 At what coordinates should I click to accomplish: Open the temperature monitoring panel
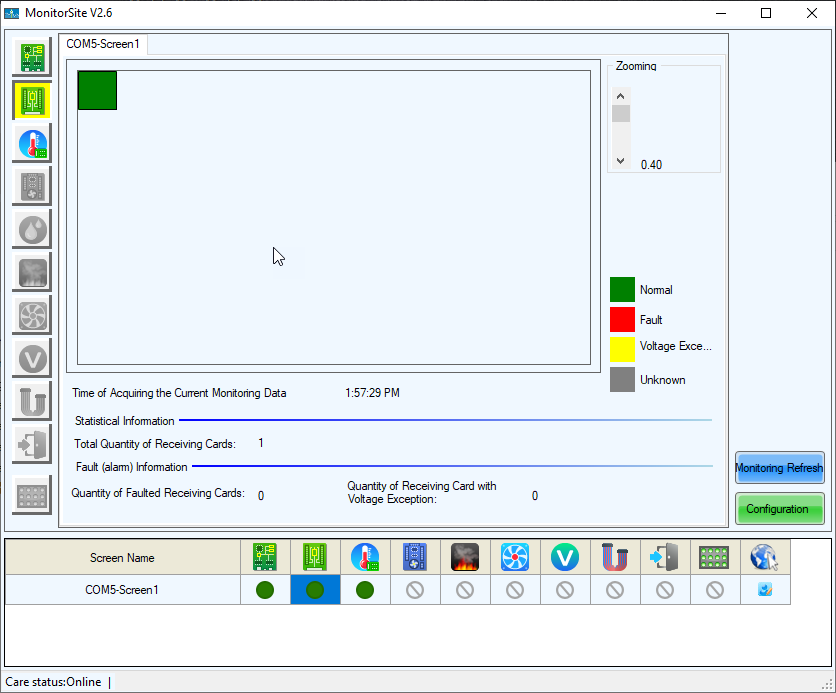pyautogui.click(x=31, y=143)
